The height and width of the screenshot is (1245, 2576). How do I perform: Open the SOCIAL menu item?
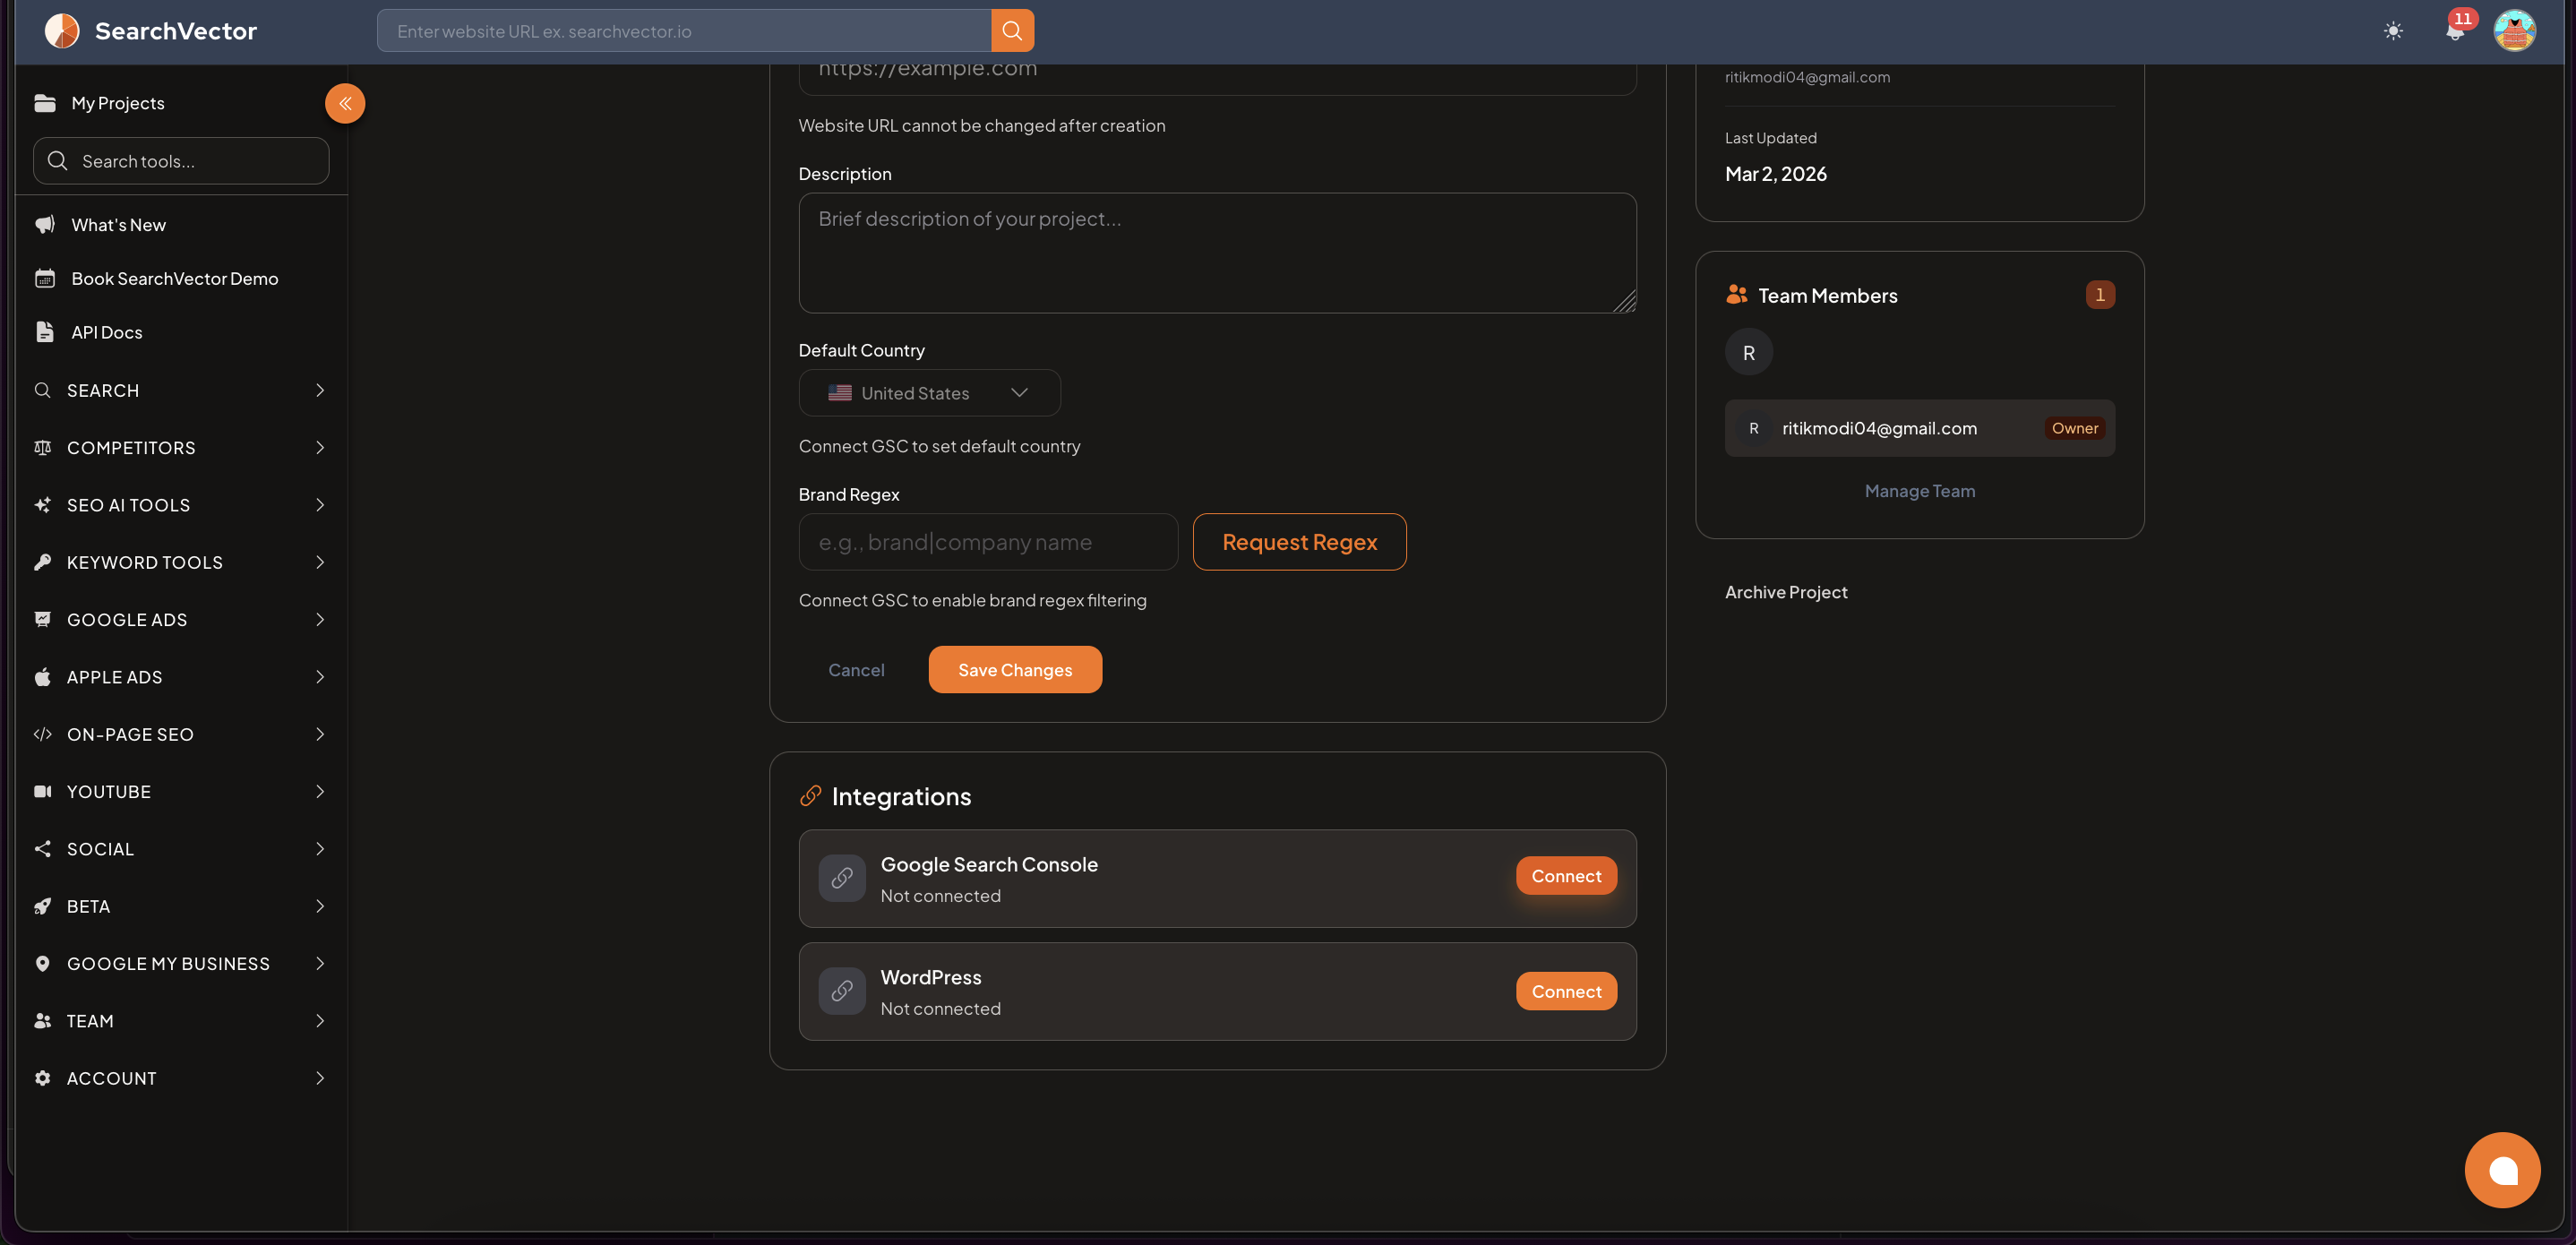tap(181, 849)
